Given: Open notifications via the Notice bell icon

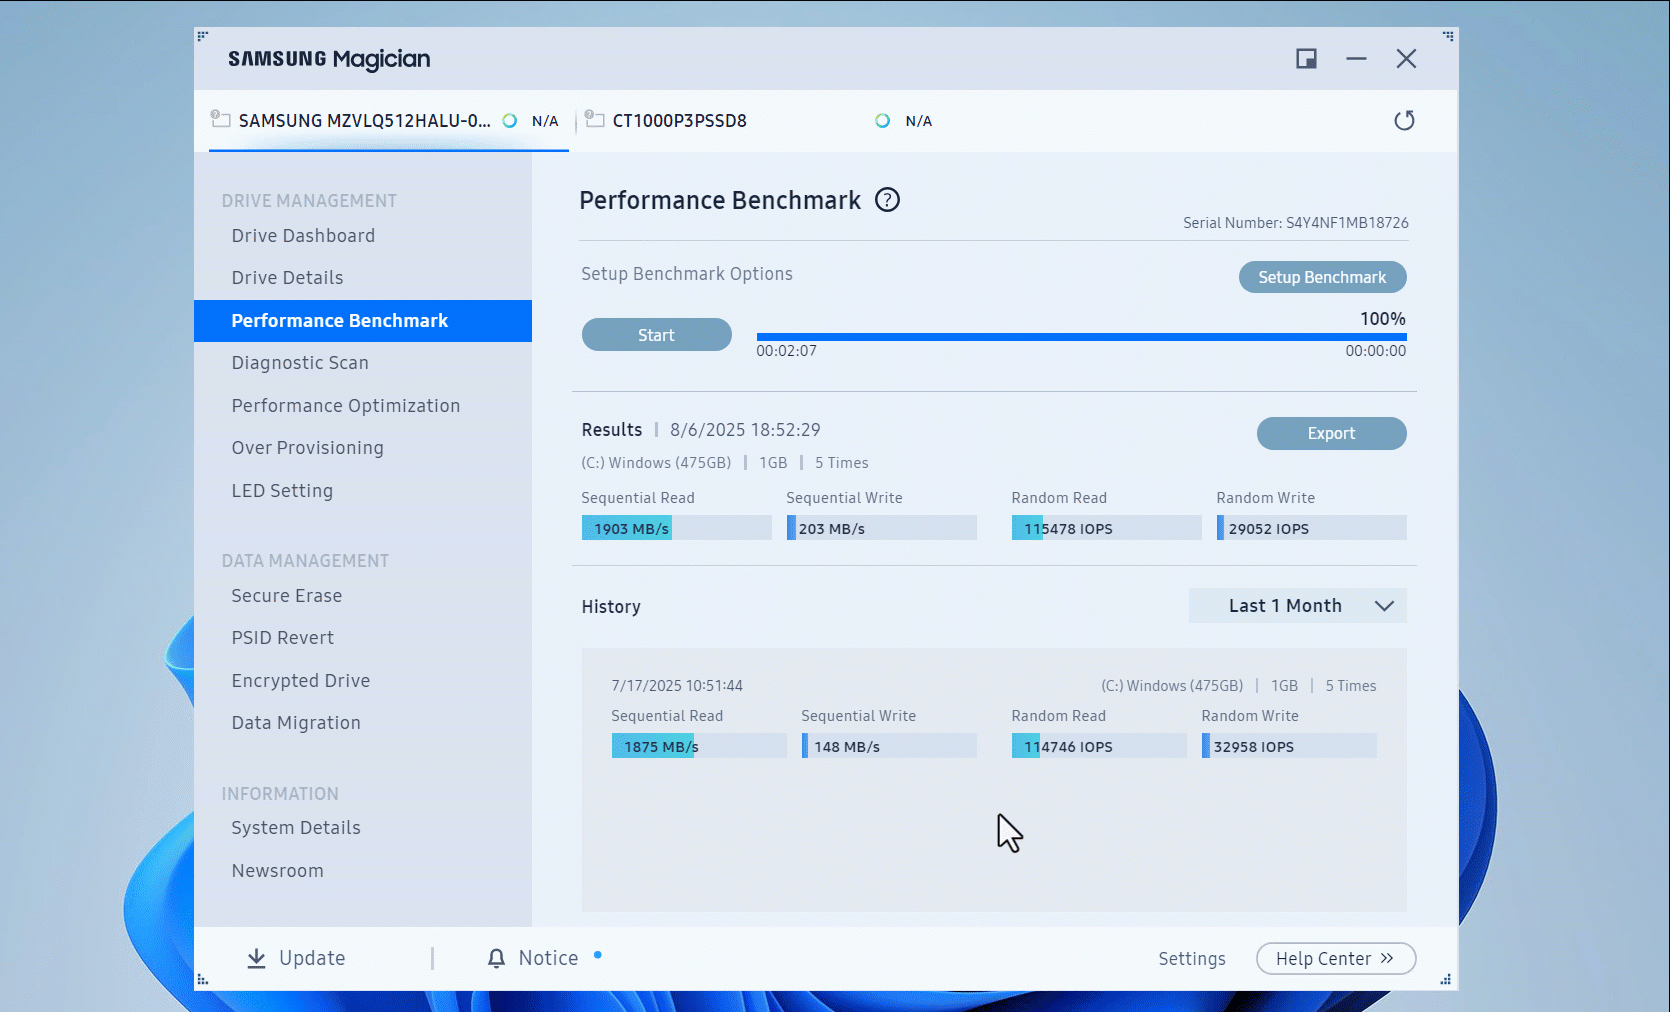Looking at the screenshot, I should pos(496,957).
